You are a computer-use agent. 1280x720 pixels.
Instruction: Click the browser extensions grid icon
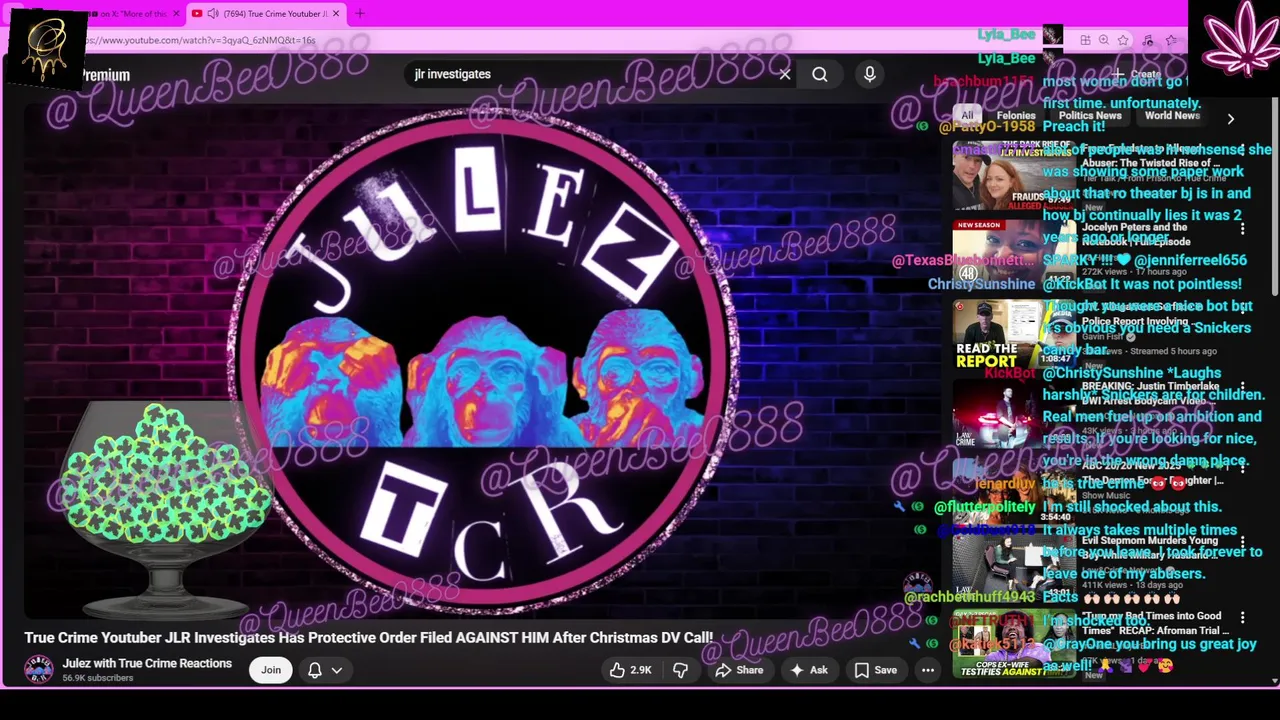1085,40
